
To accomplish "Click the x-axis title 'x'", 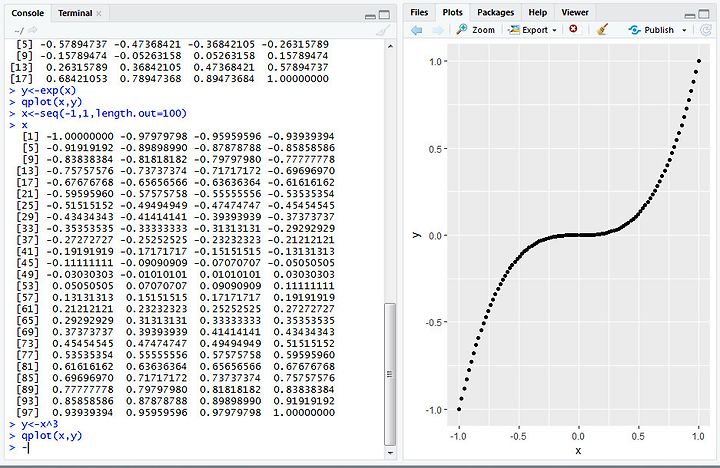I will click(x=578, y=451).
